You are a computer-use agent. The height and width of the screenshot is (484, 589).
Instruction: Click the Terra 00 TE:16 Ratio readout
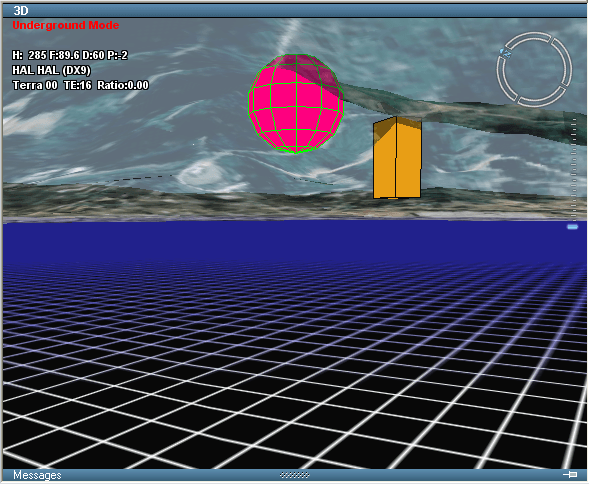click(80, 85)
